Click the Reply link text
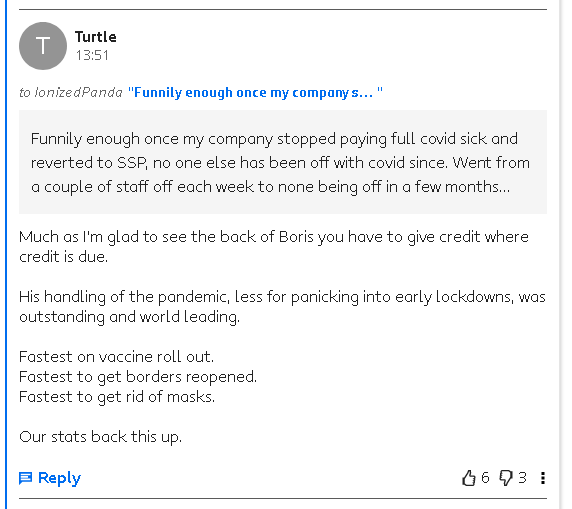This screenshot has height=509, width=572. click(59, 478)
